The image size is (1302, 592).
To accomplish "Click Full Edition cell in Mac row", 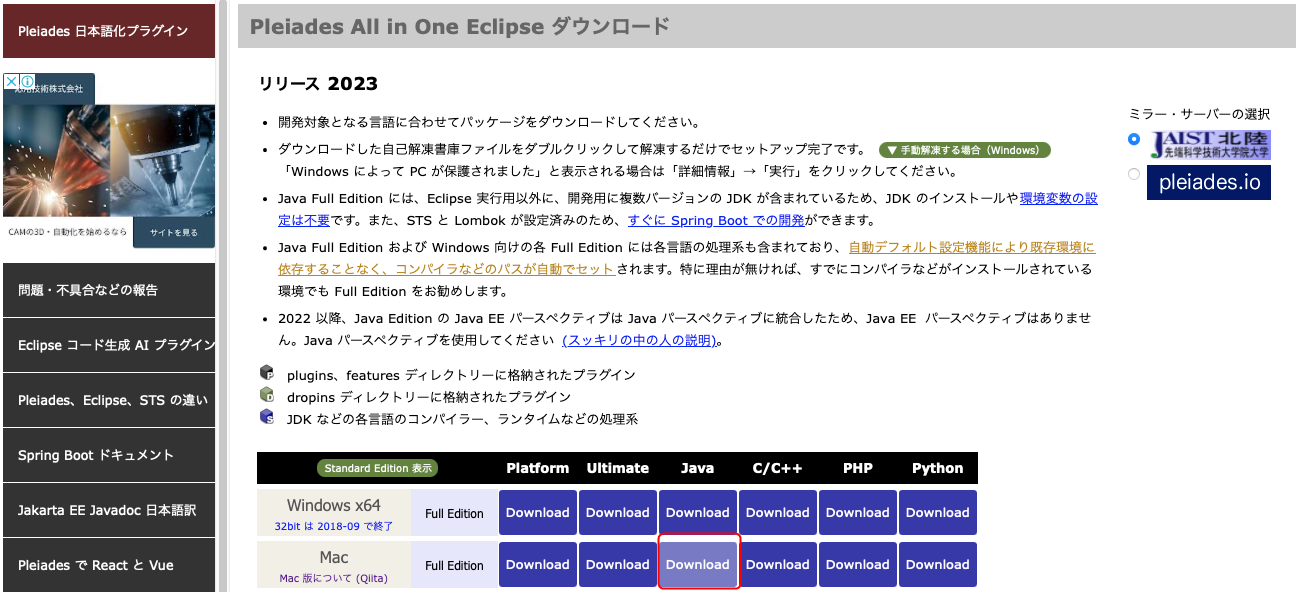I will tap(454, 565).
